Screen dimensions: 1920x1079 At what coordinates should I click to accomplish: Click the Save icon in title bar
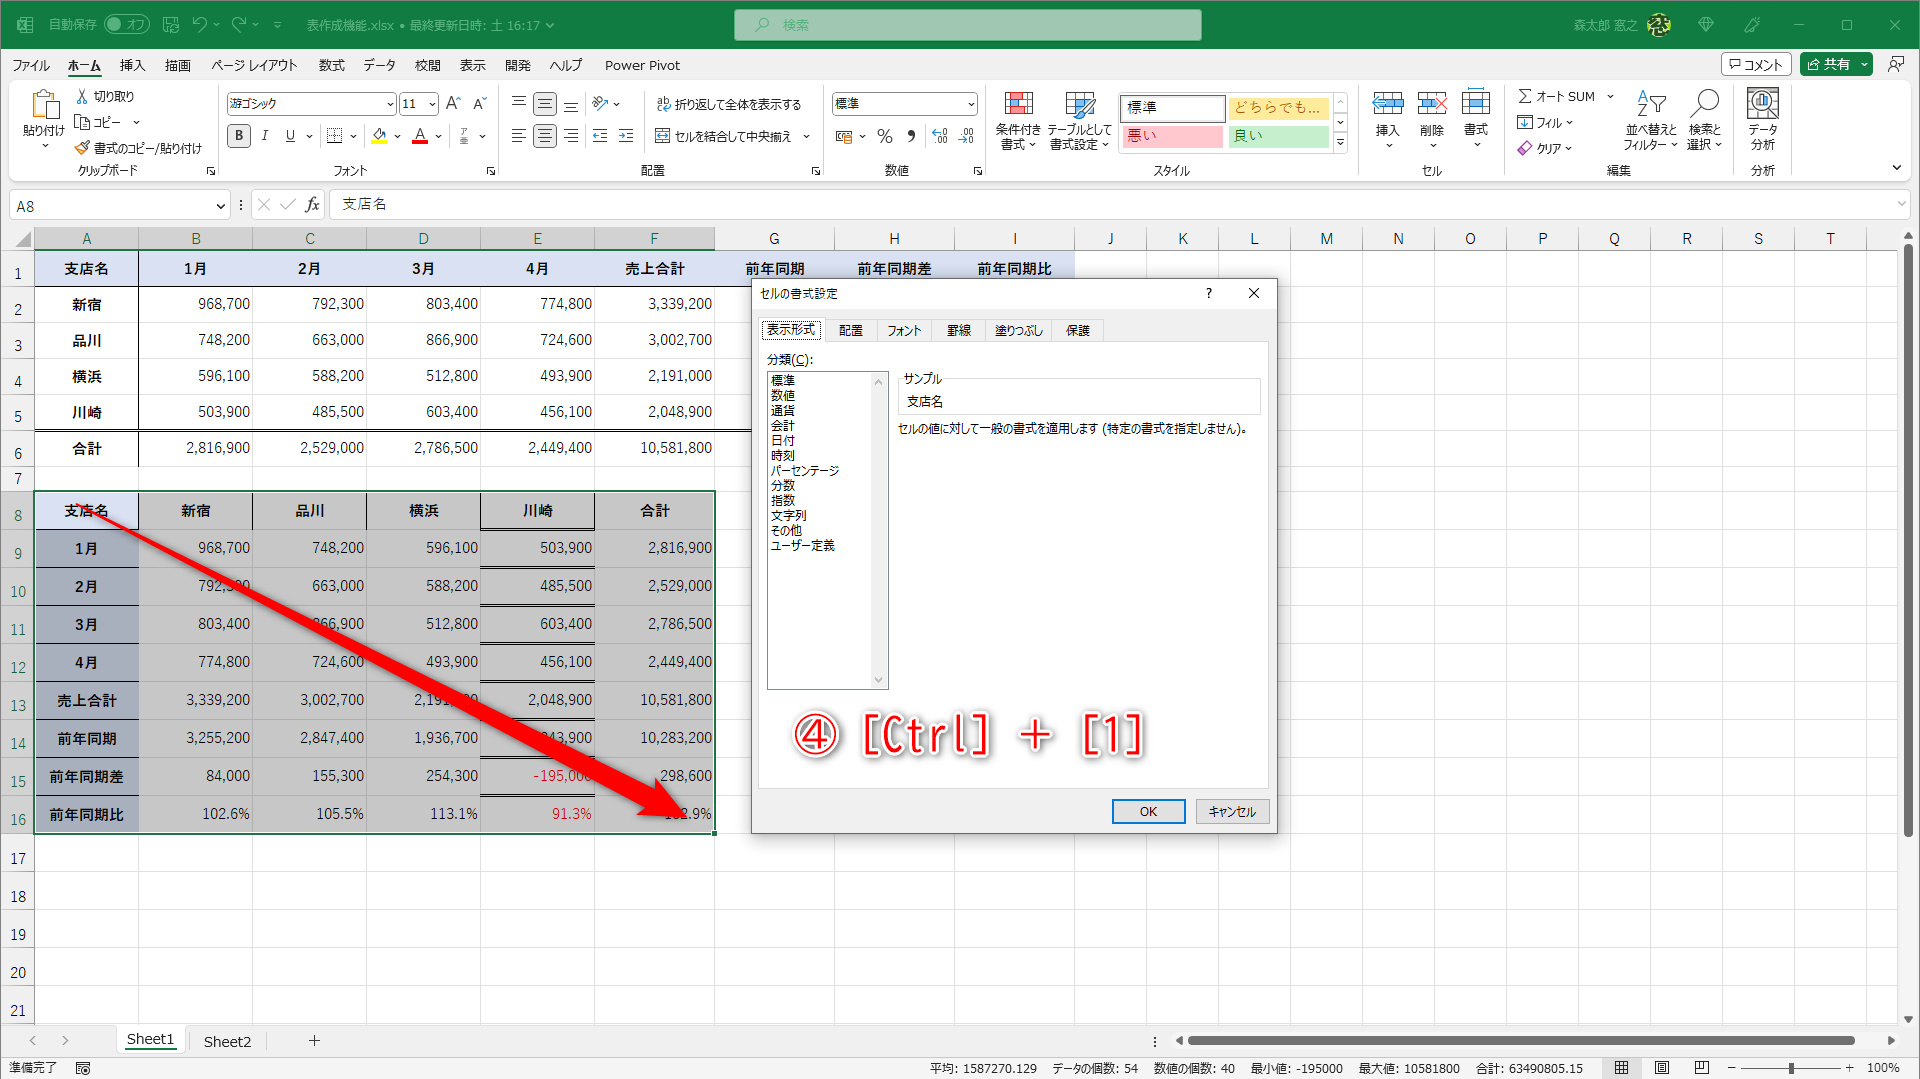(x=171, y=24)
